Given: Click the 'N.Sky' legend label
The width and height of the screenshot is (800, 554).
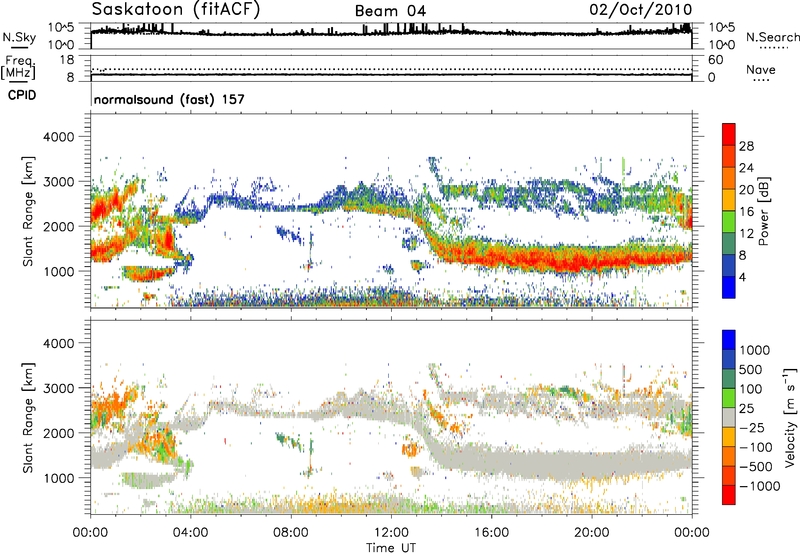Looking at the screenshot, I should [19, 37].
